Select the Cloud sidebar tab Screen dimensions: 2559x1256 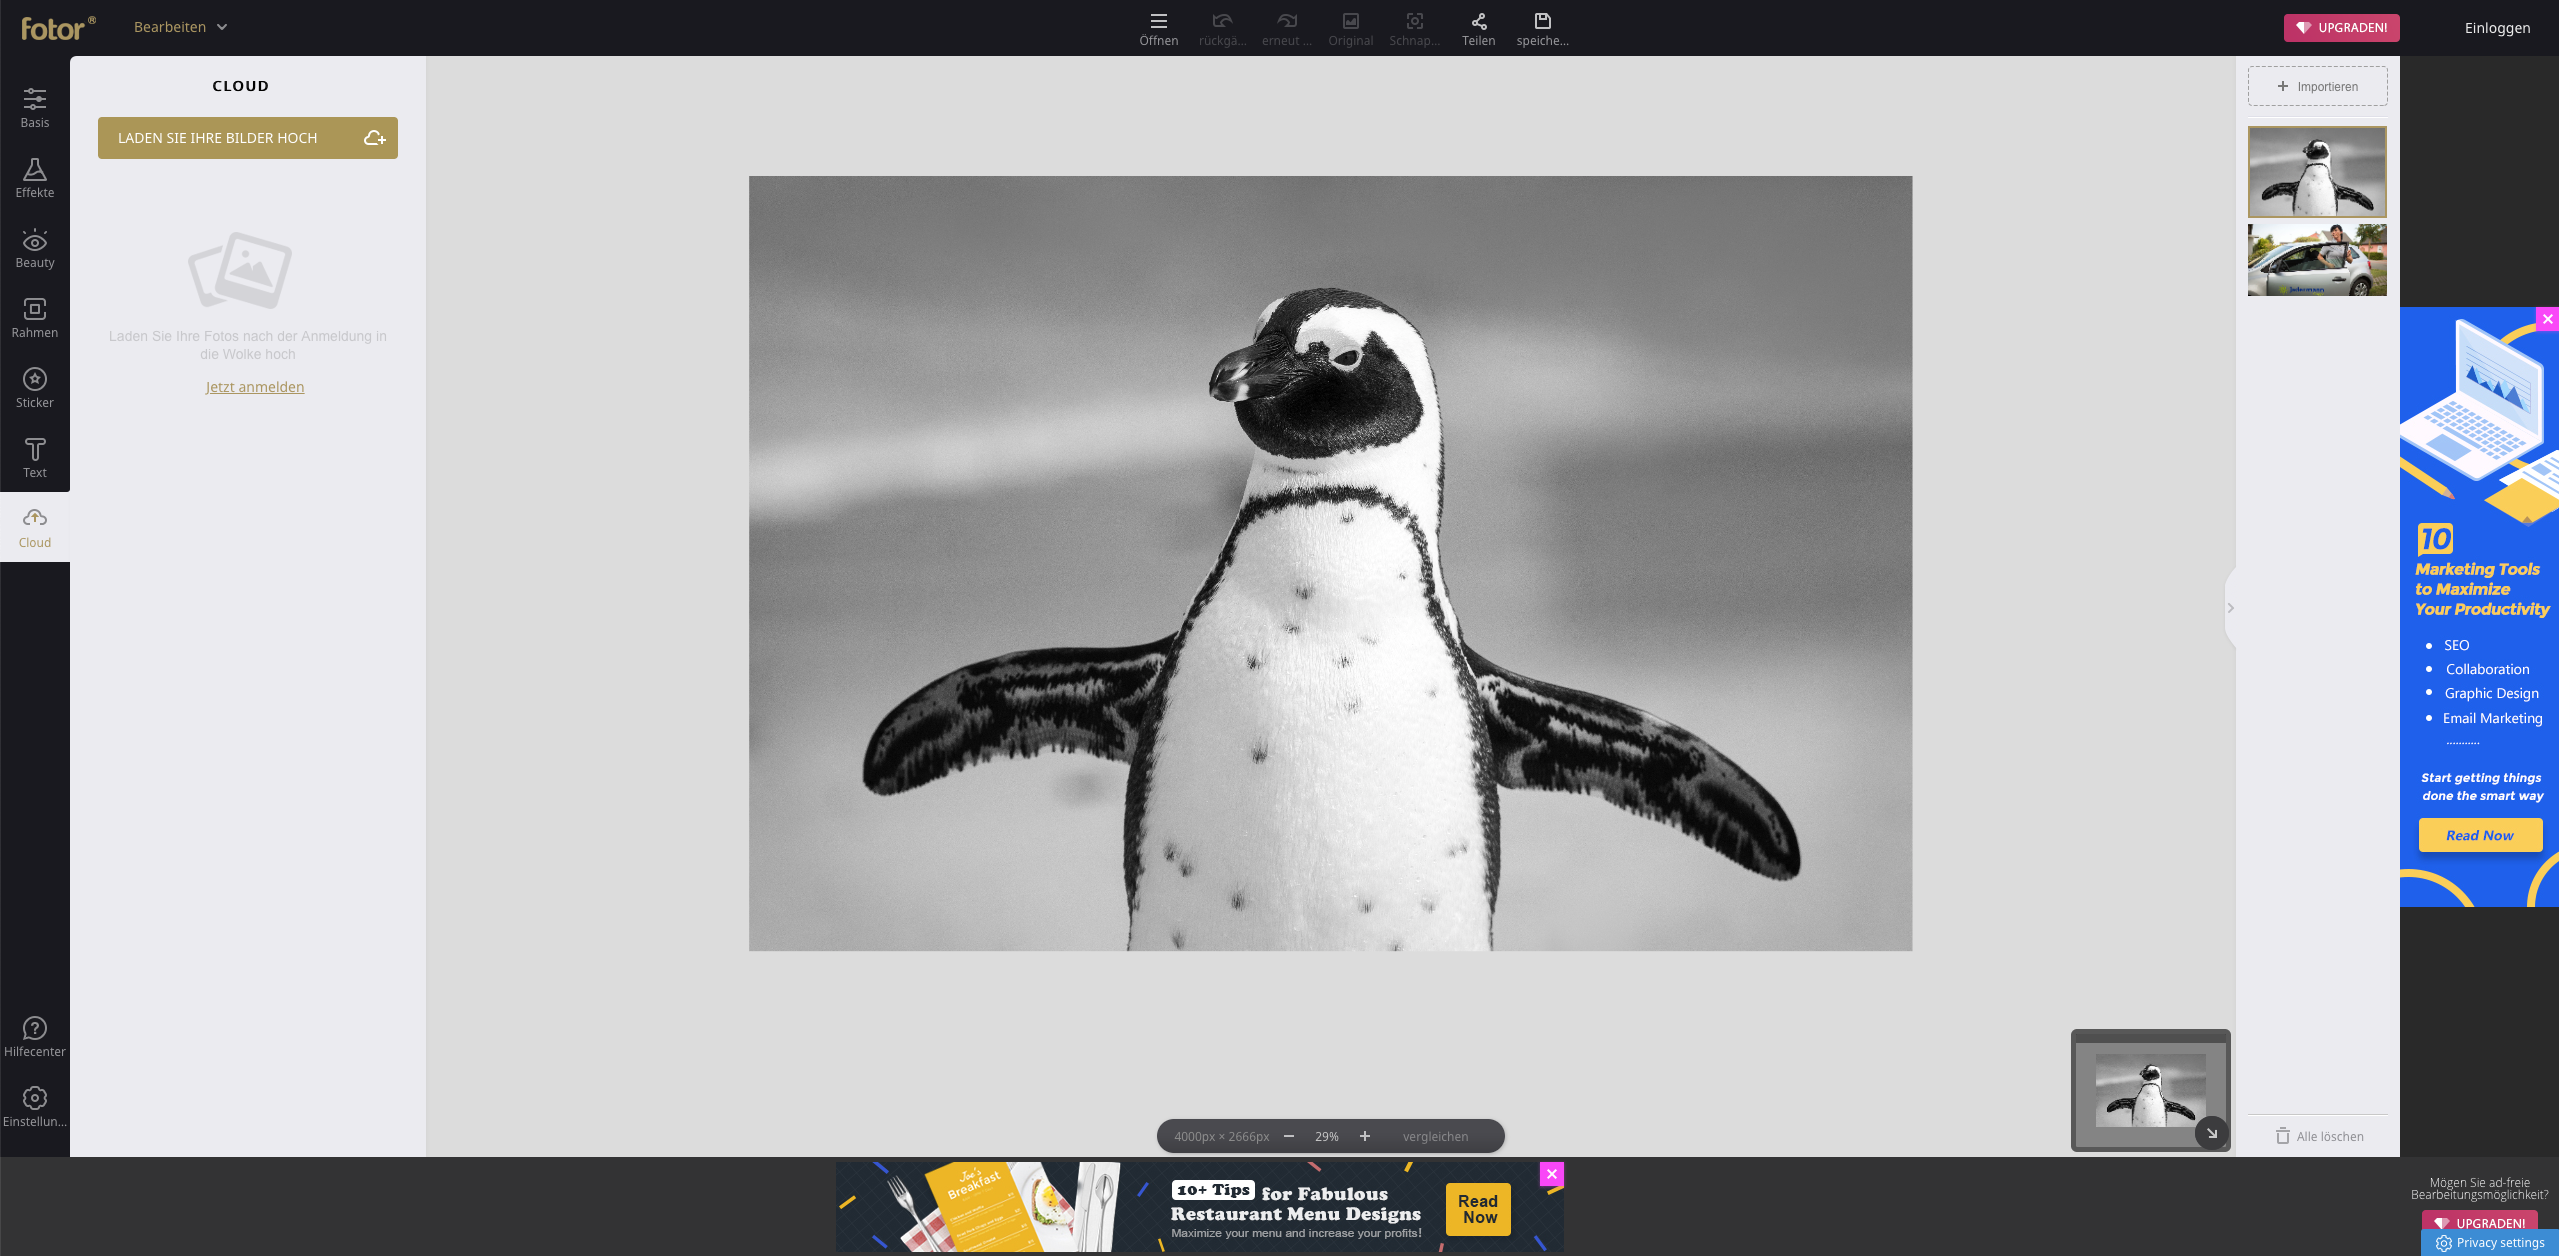tap(35, 527)
